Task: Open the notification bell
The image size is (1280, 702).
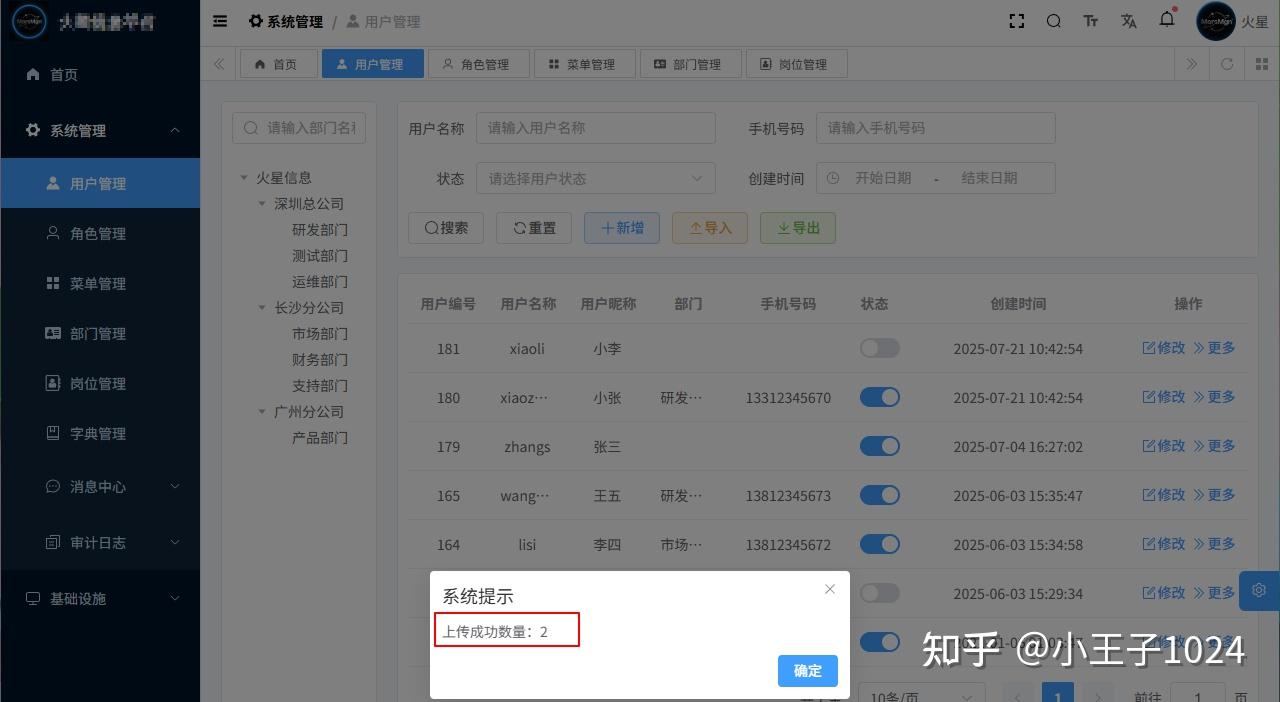Action: tap(1166, 20)
